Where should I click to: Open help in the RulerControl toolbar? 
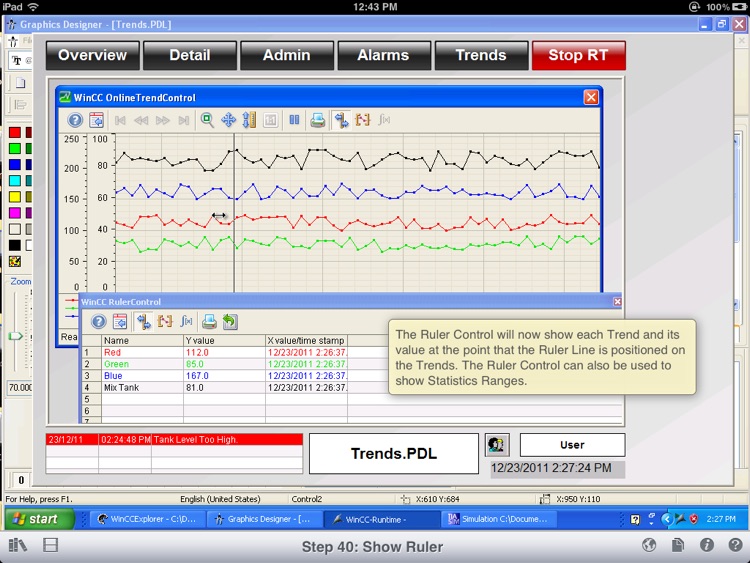(99, 321)
